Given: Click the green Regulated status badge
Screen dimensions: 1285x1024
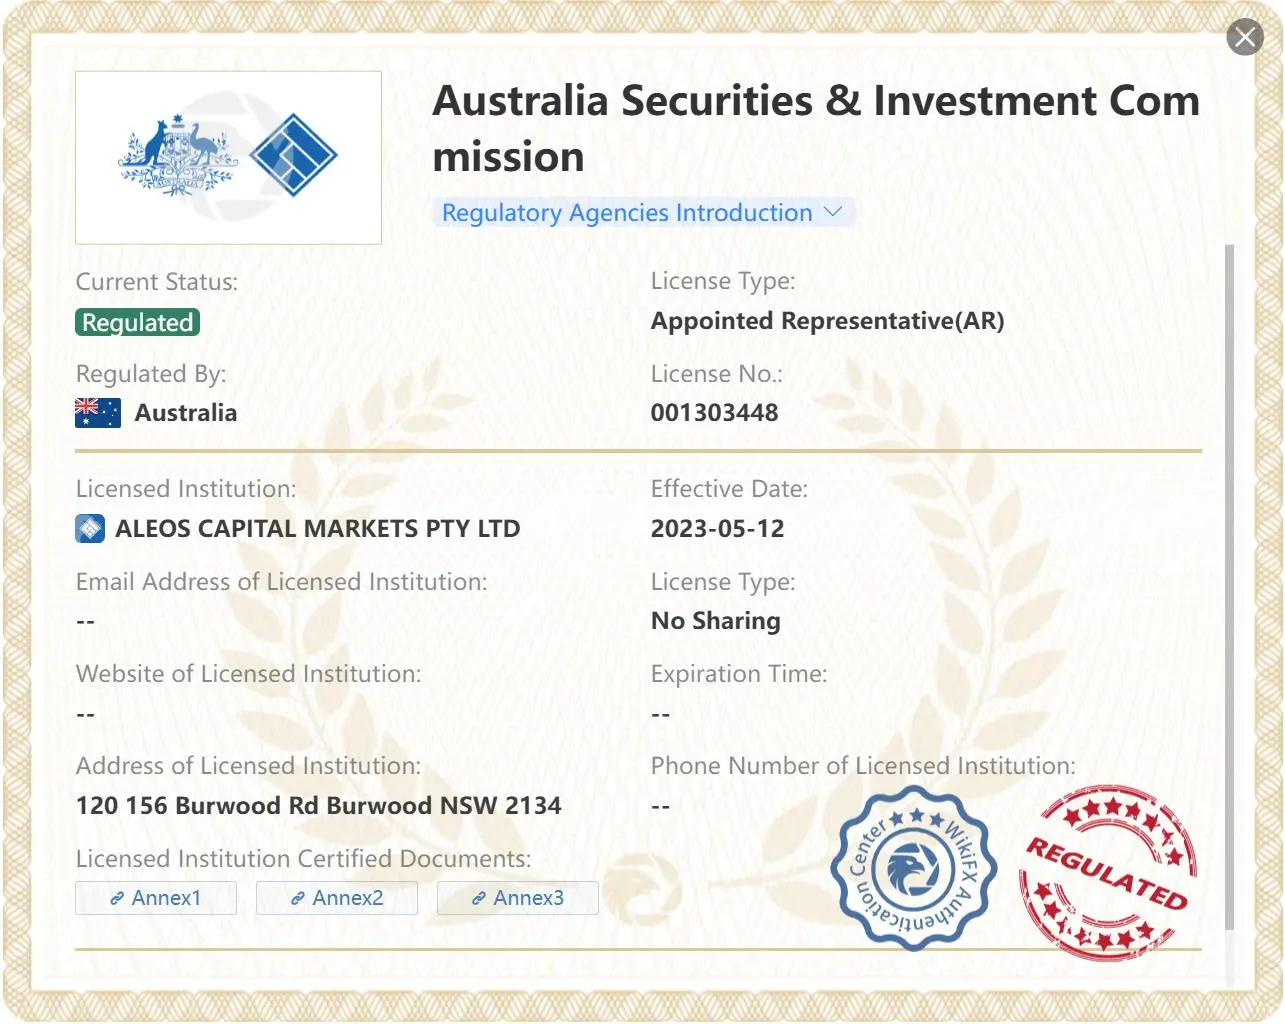Looking at the screenshot, I should [x=138, y=322].
